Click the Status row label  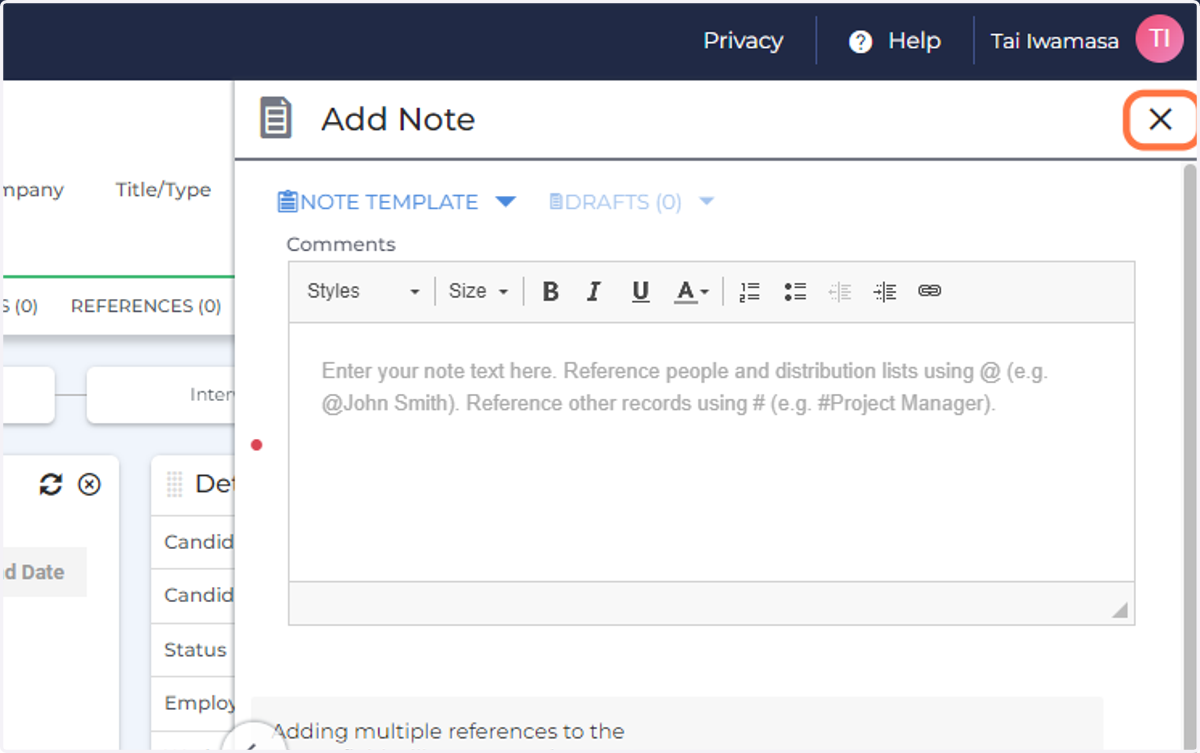pyautogui.click(x=195, y=650)
